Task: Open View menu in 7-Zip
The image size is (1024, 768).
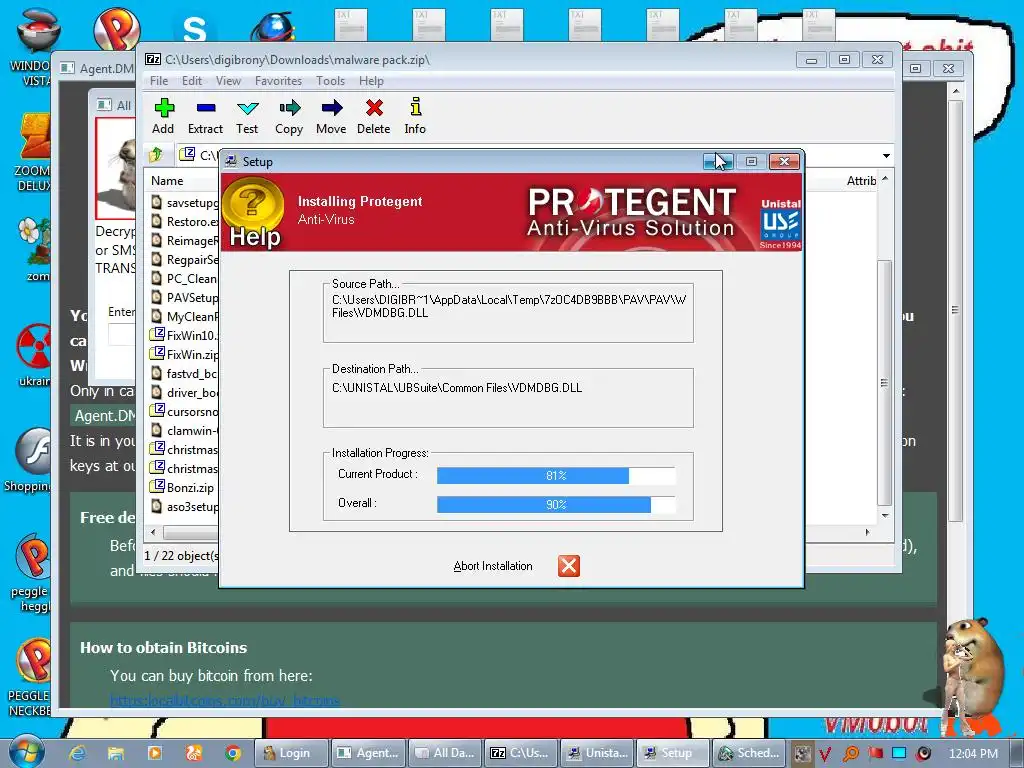Action: tap(229, 81)
